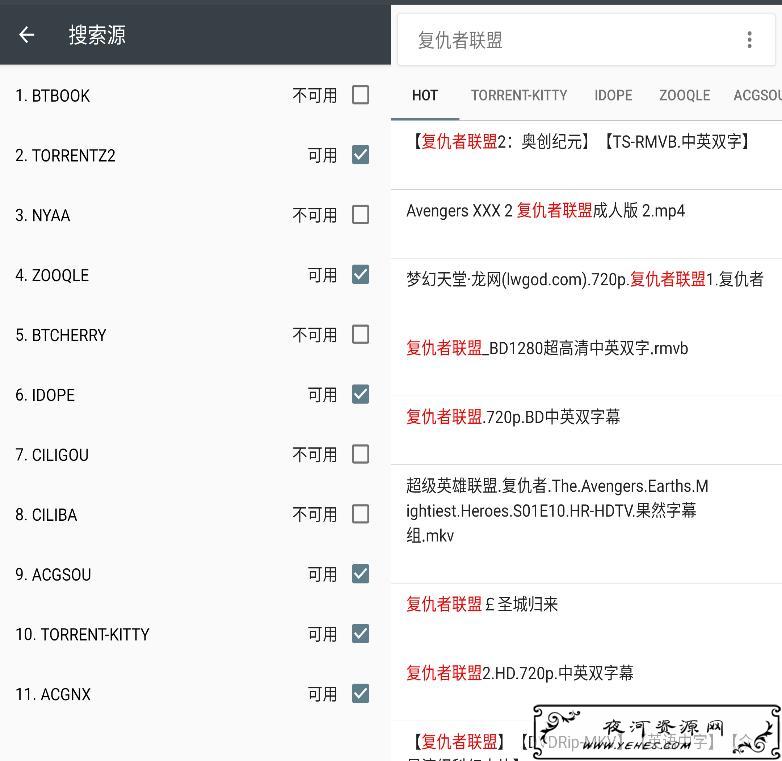Switch to the ZOOQLE results tab
This screenshot has width=782, height=761.
pyautogui.click(x=685, y=95)
